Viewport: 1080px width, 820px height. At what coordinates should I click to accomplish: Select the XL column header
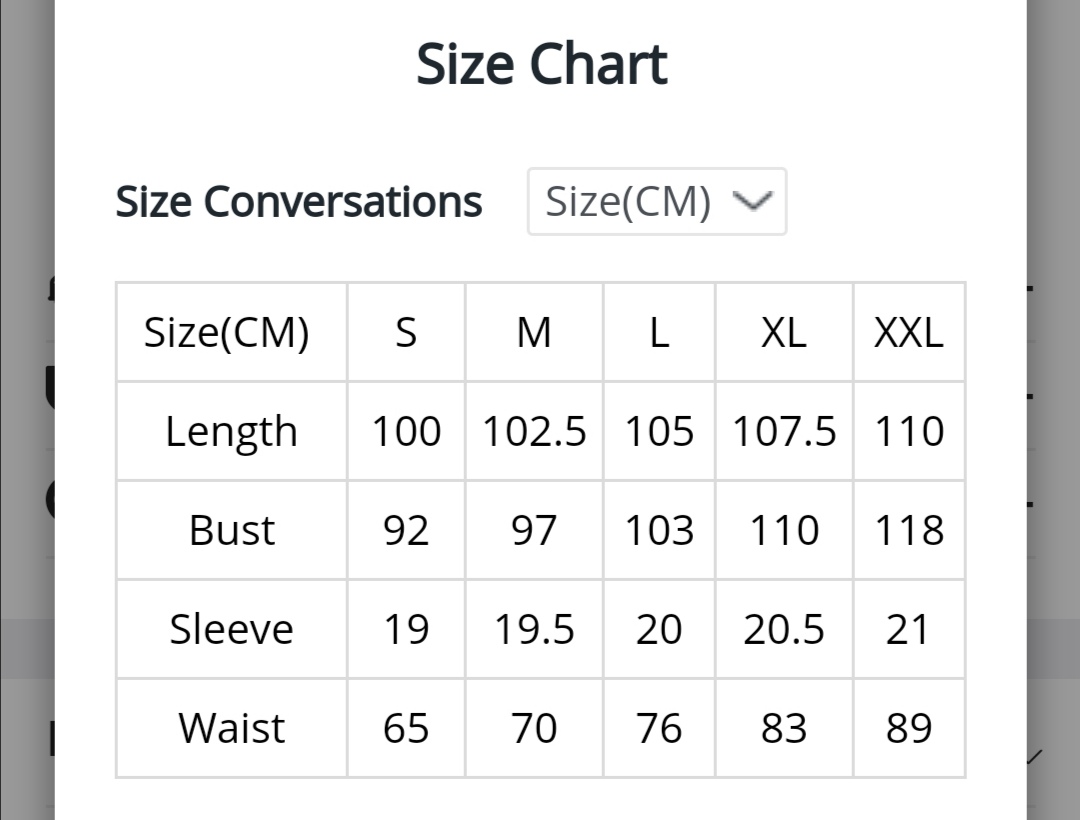point(784,332)
